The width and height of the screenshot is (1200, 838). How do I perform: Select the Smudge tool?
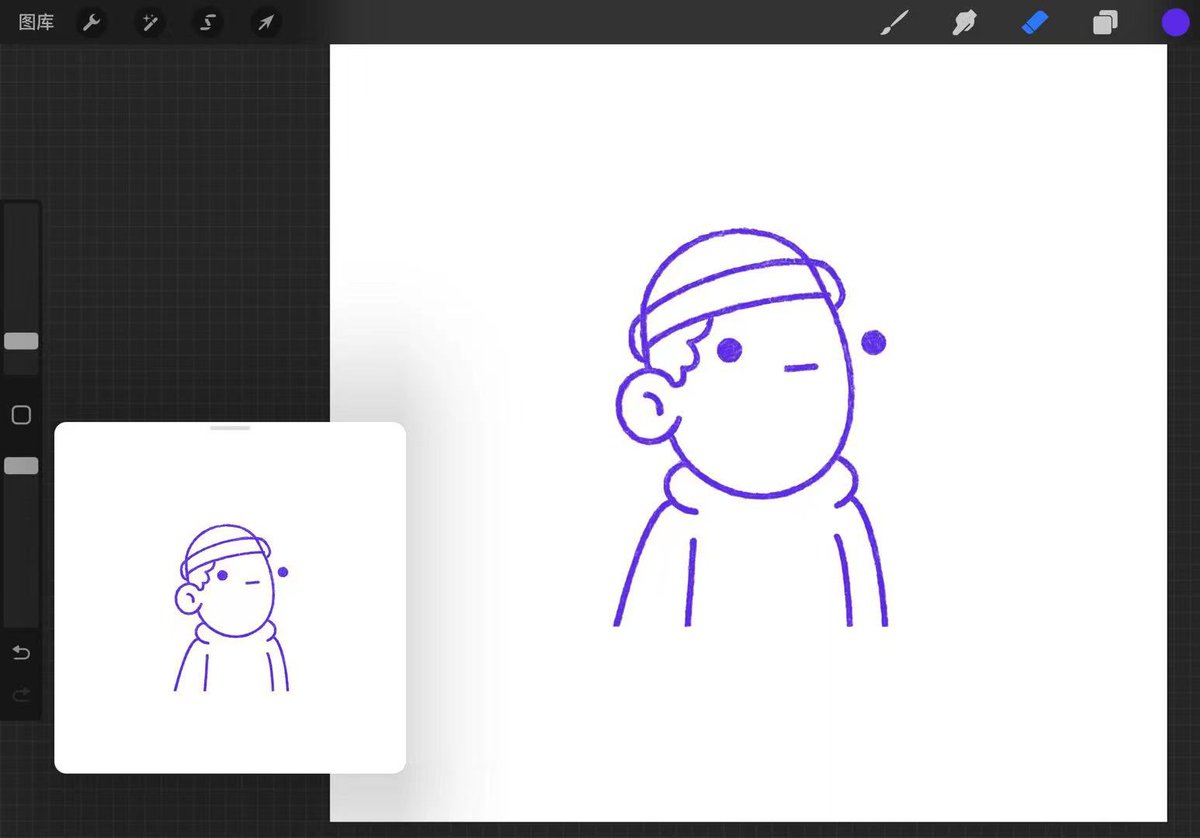coord(964,22)
